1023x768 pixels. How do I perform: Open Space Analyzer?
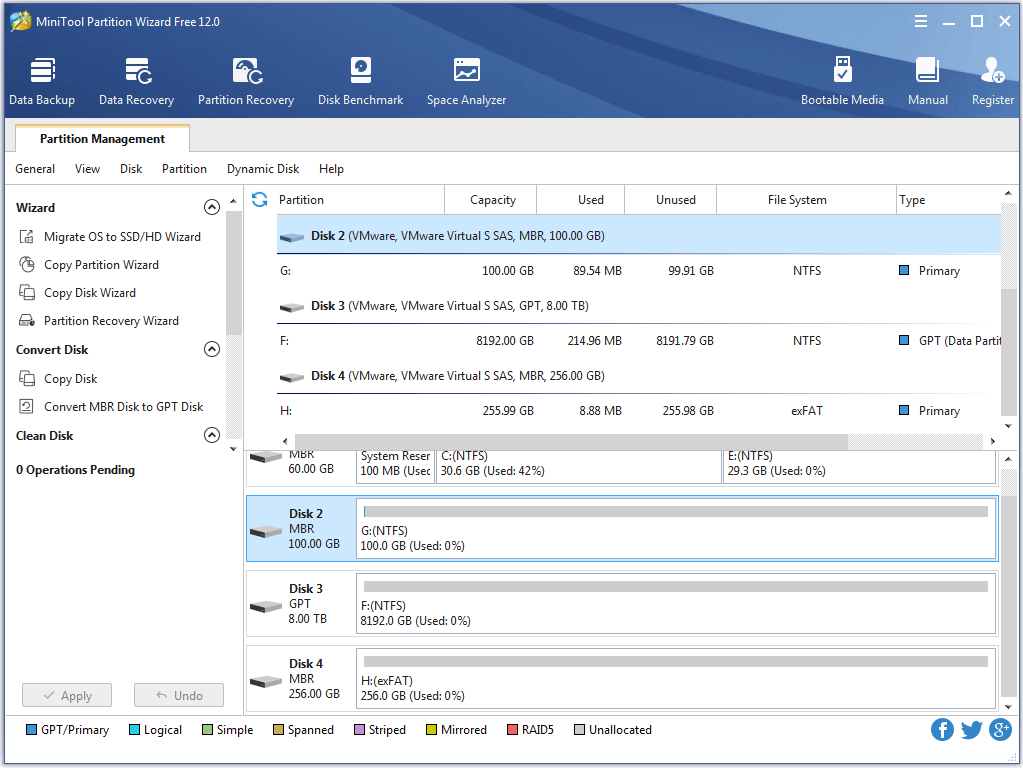(466, 81)
